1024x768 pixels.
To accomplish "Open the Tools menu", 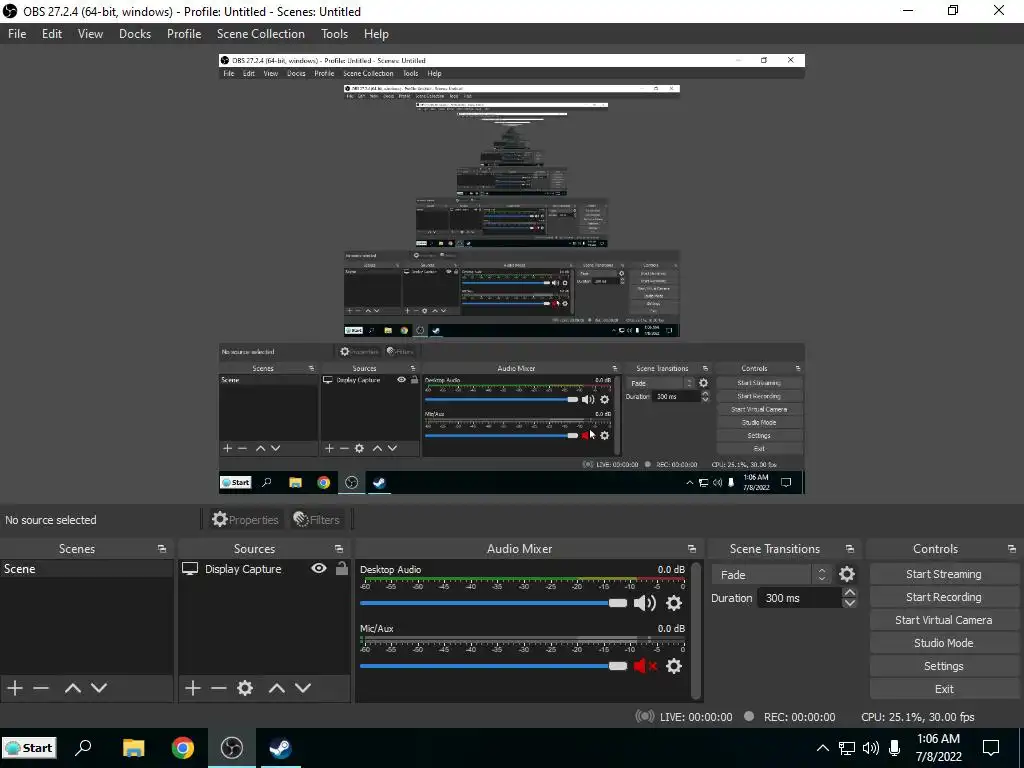I will tap(334, 34).
